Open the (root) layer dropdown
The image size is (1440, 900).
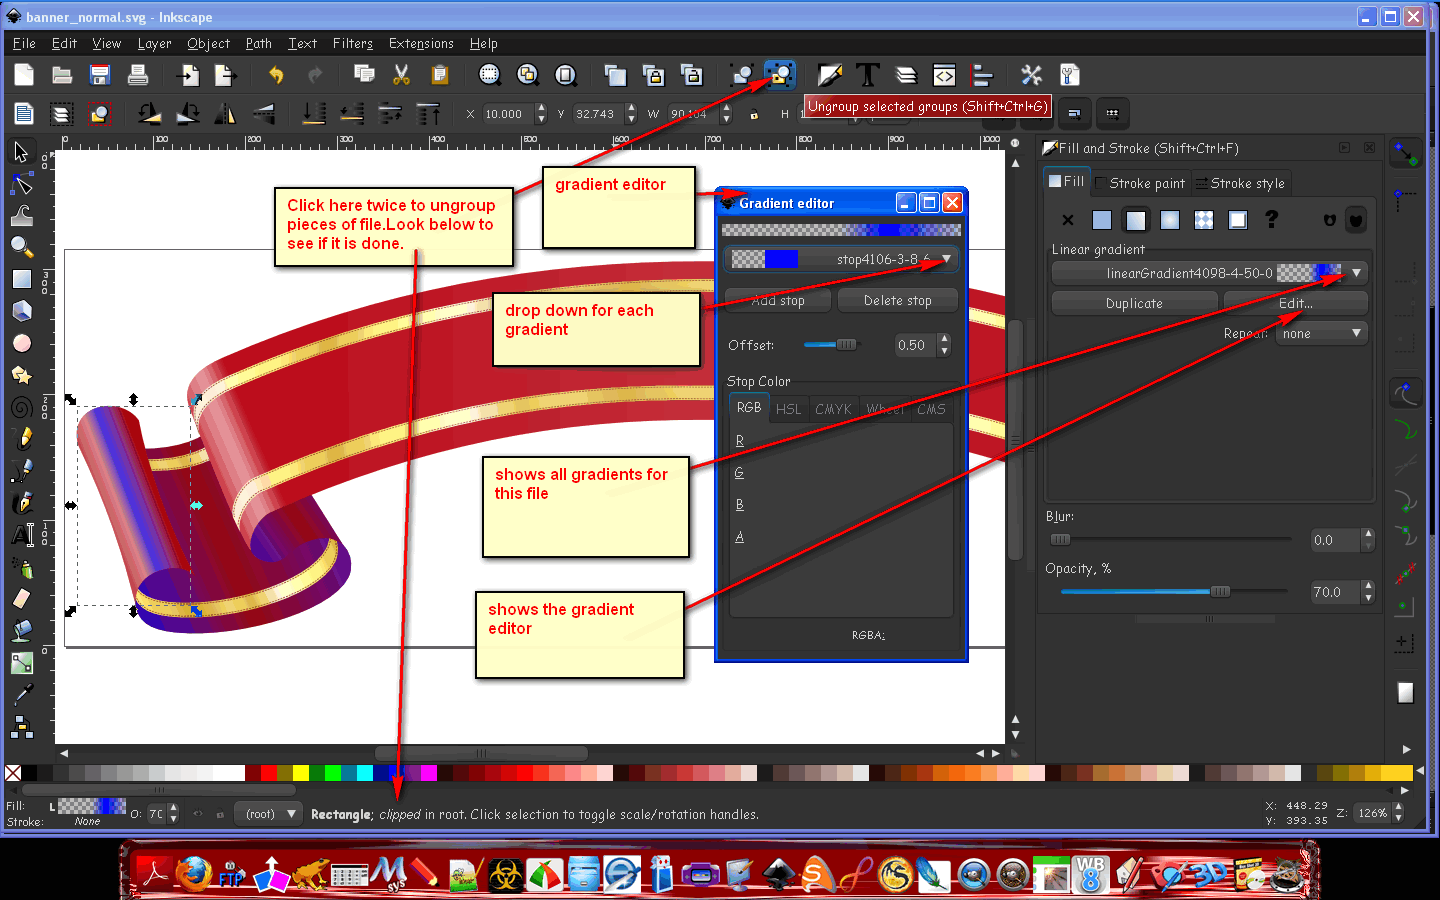[x=268, y=814]
